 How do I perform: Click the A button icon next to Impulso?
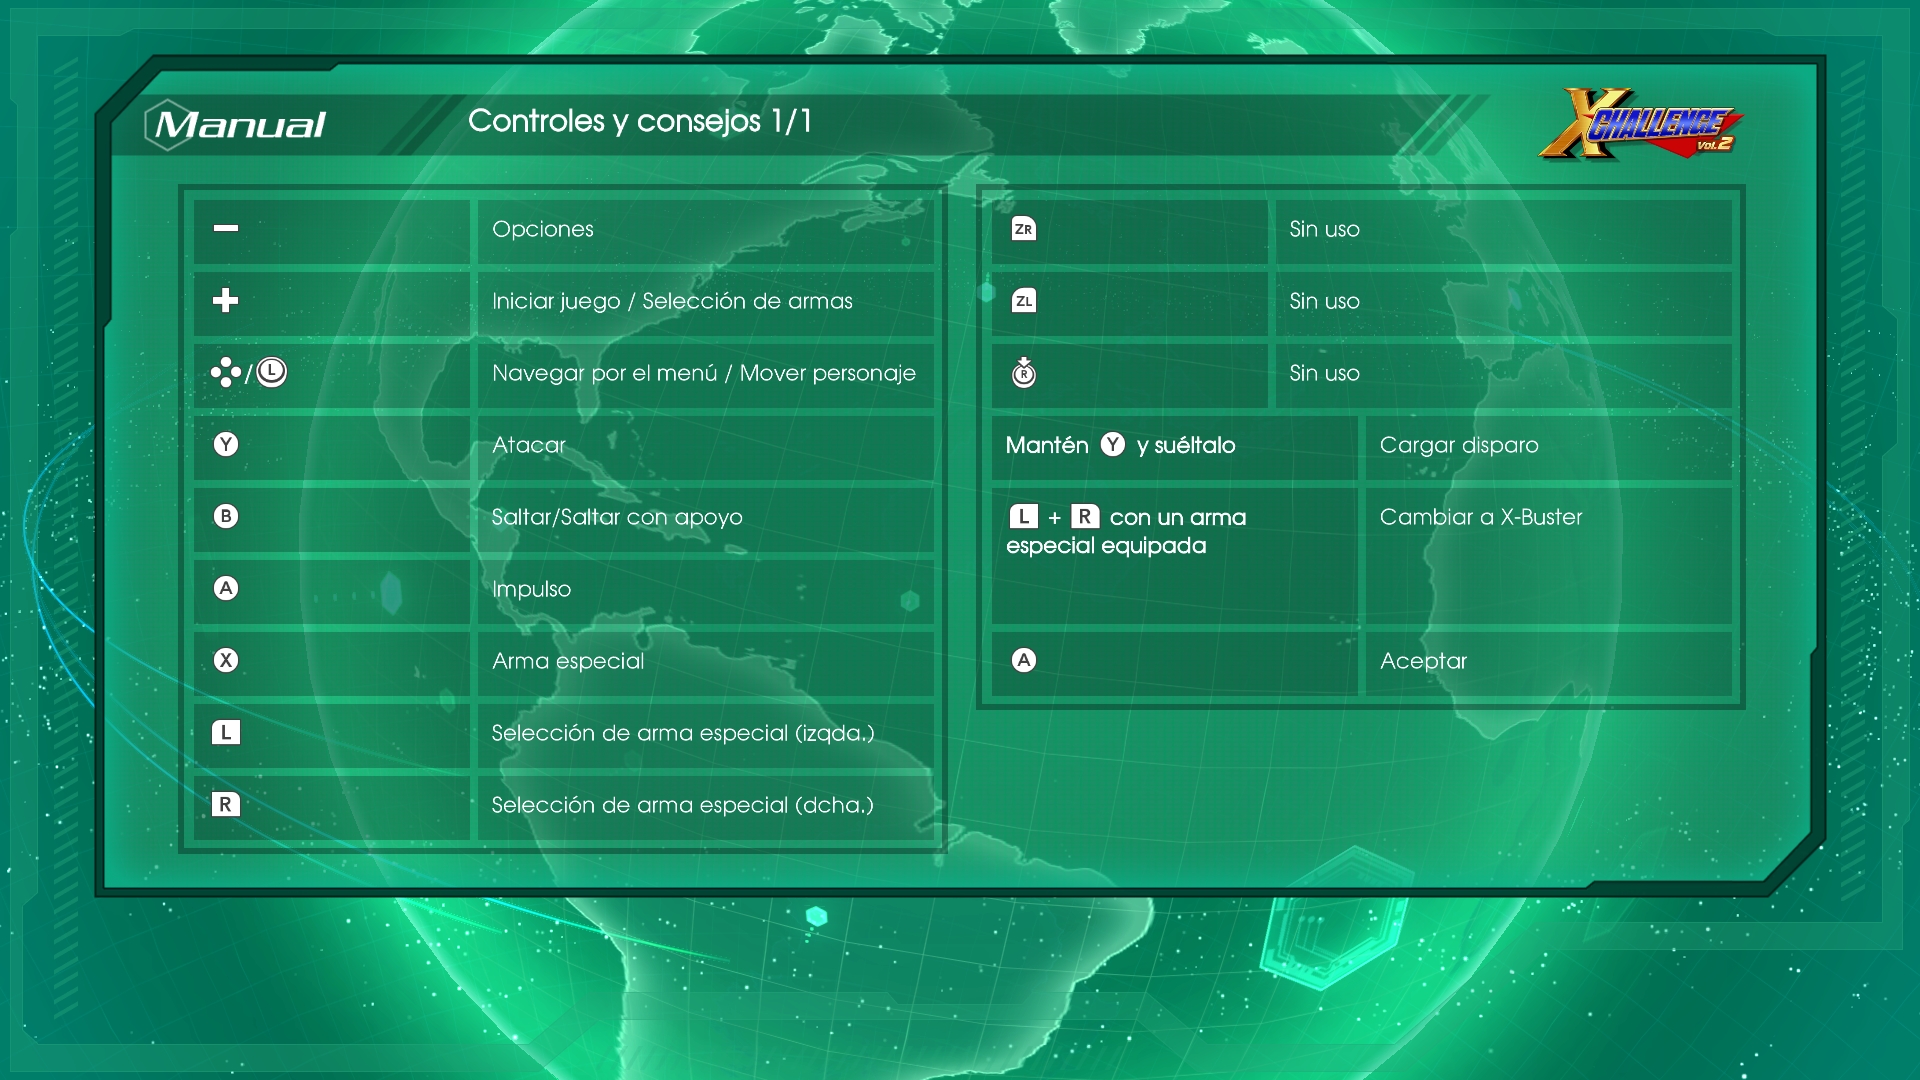point(226,588)
